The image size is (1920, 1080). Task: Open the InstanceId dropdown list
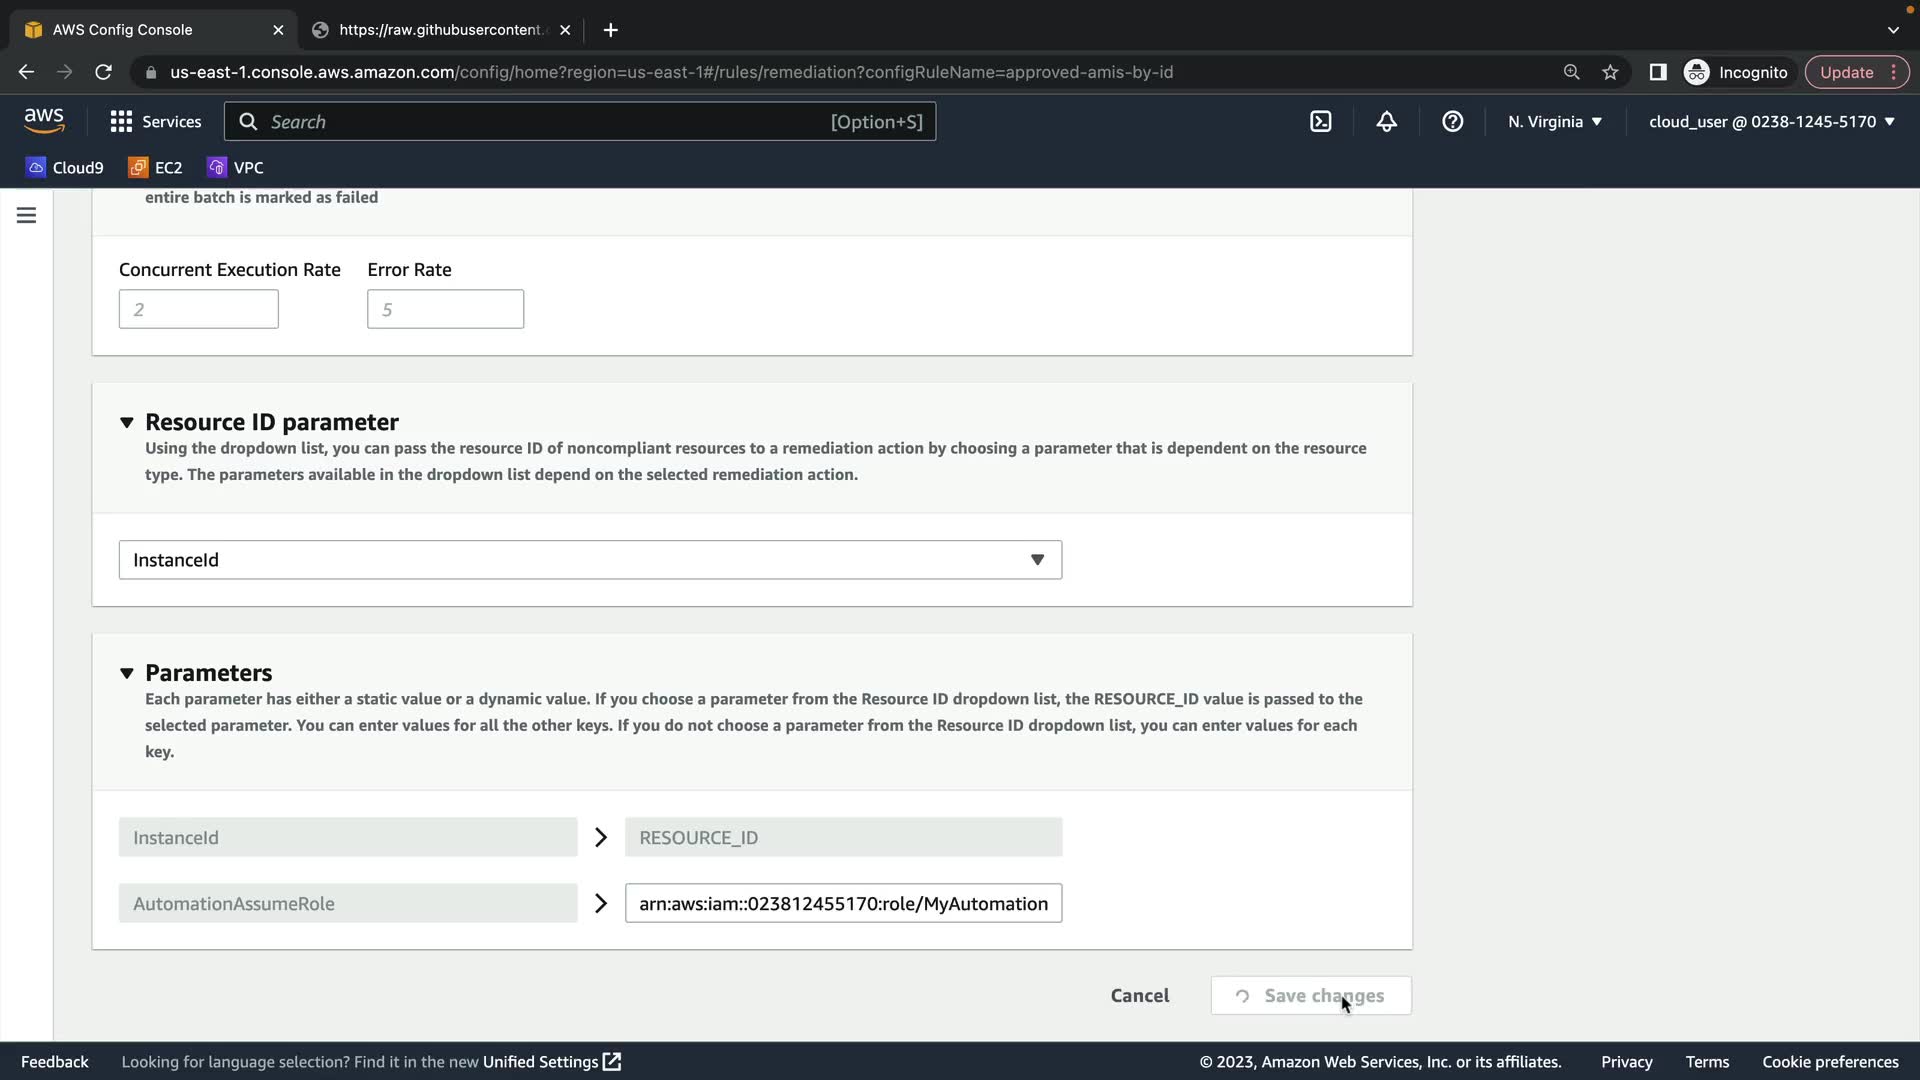pos(590,560)
